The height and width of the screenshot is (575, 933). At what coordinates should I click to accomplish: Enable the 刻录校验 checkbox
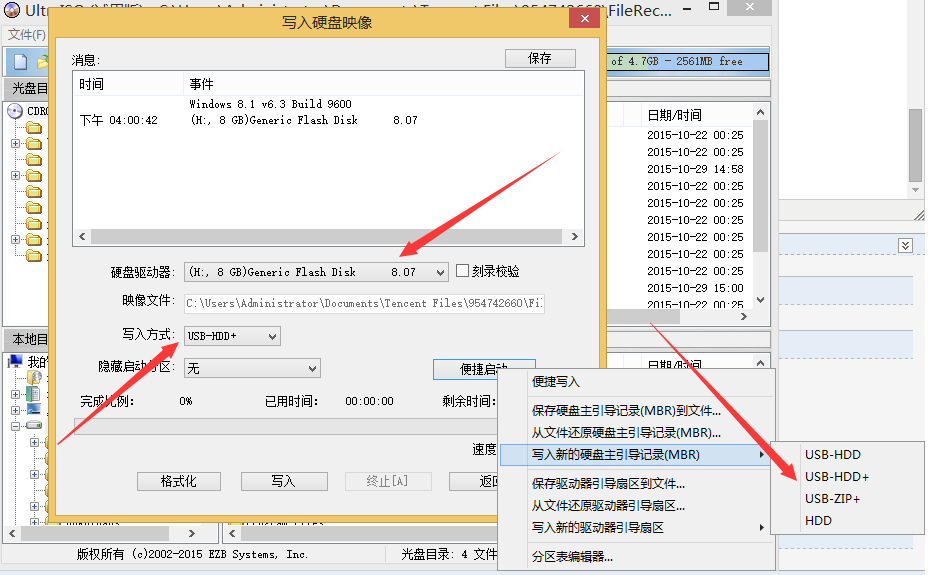pos(462,271)
